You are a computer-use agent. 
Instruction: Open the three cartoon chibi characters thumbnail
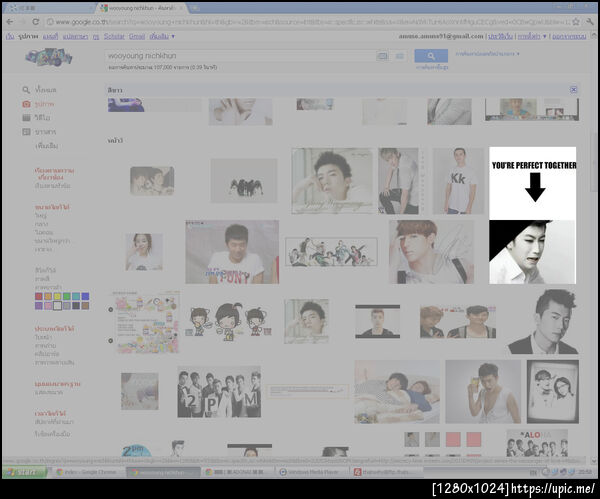point(228,321)
